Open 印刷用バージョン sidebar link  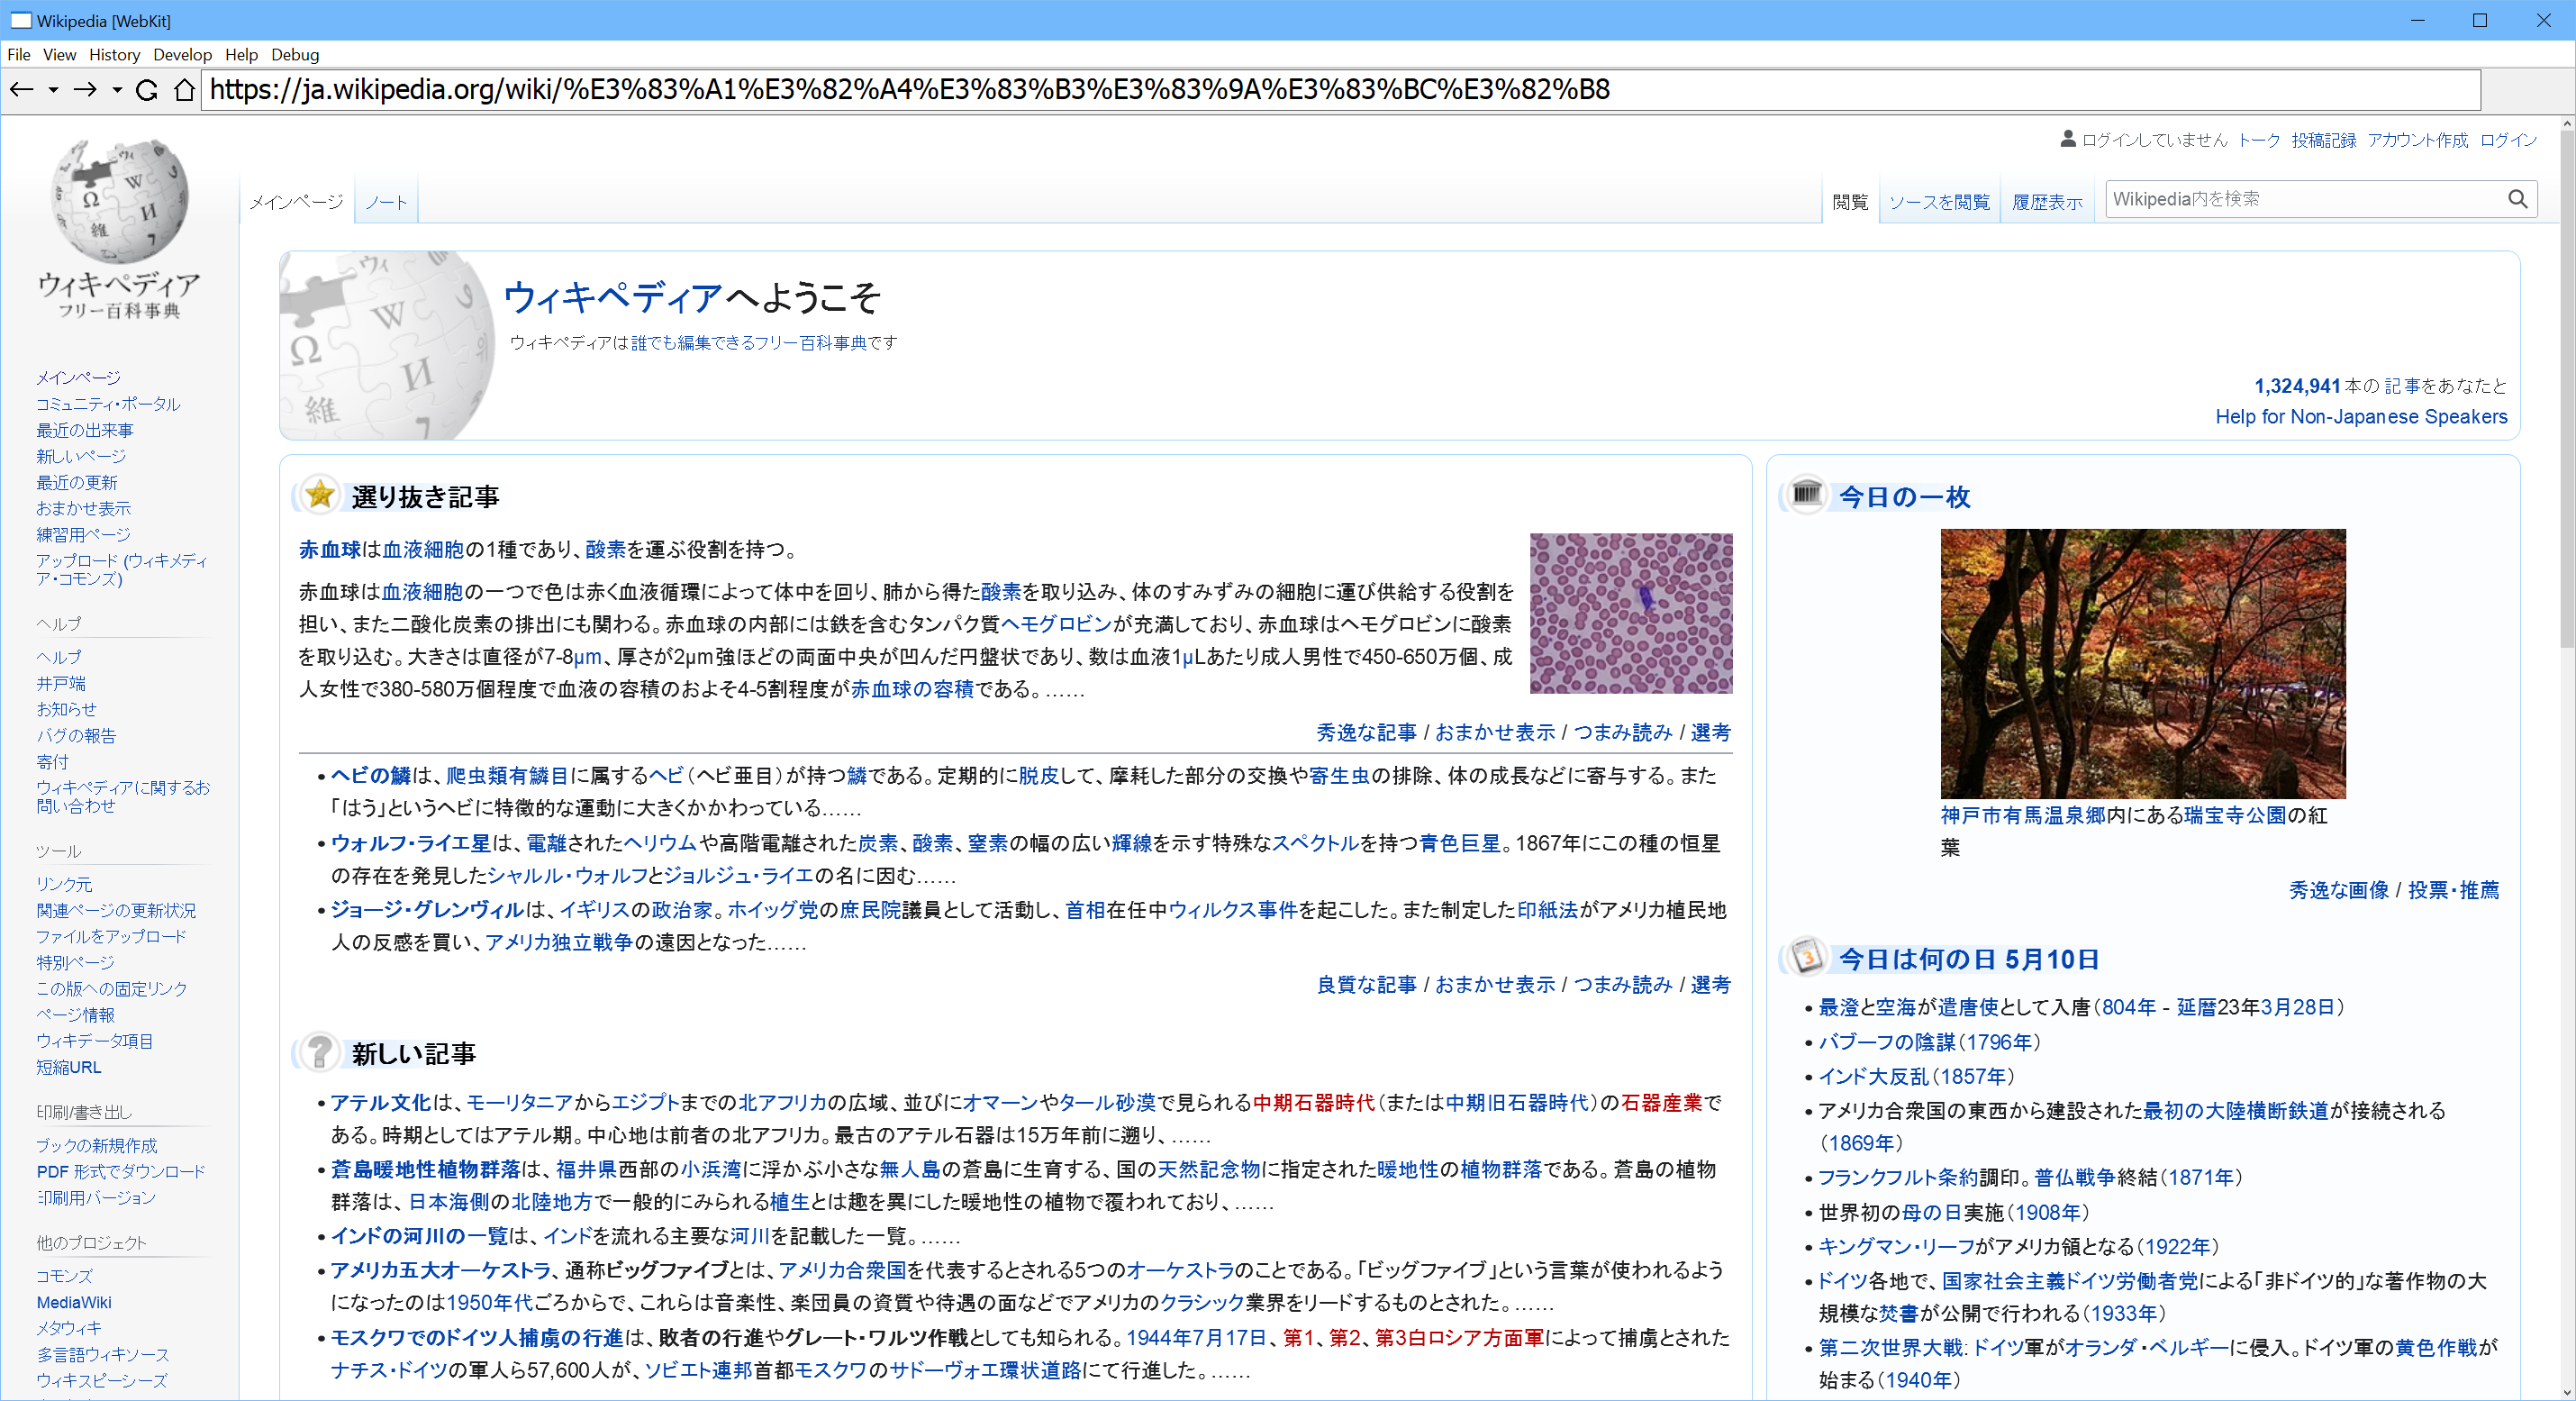point(96,1197)
